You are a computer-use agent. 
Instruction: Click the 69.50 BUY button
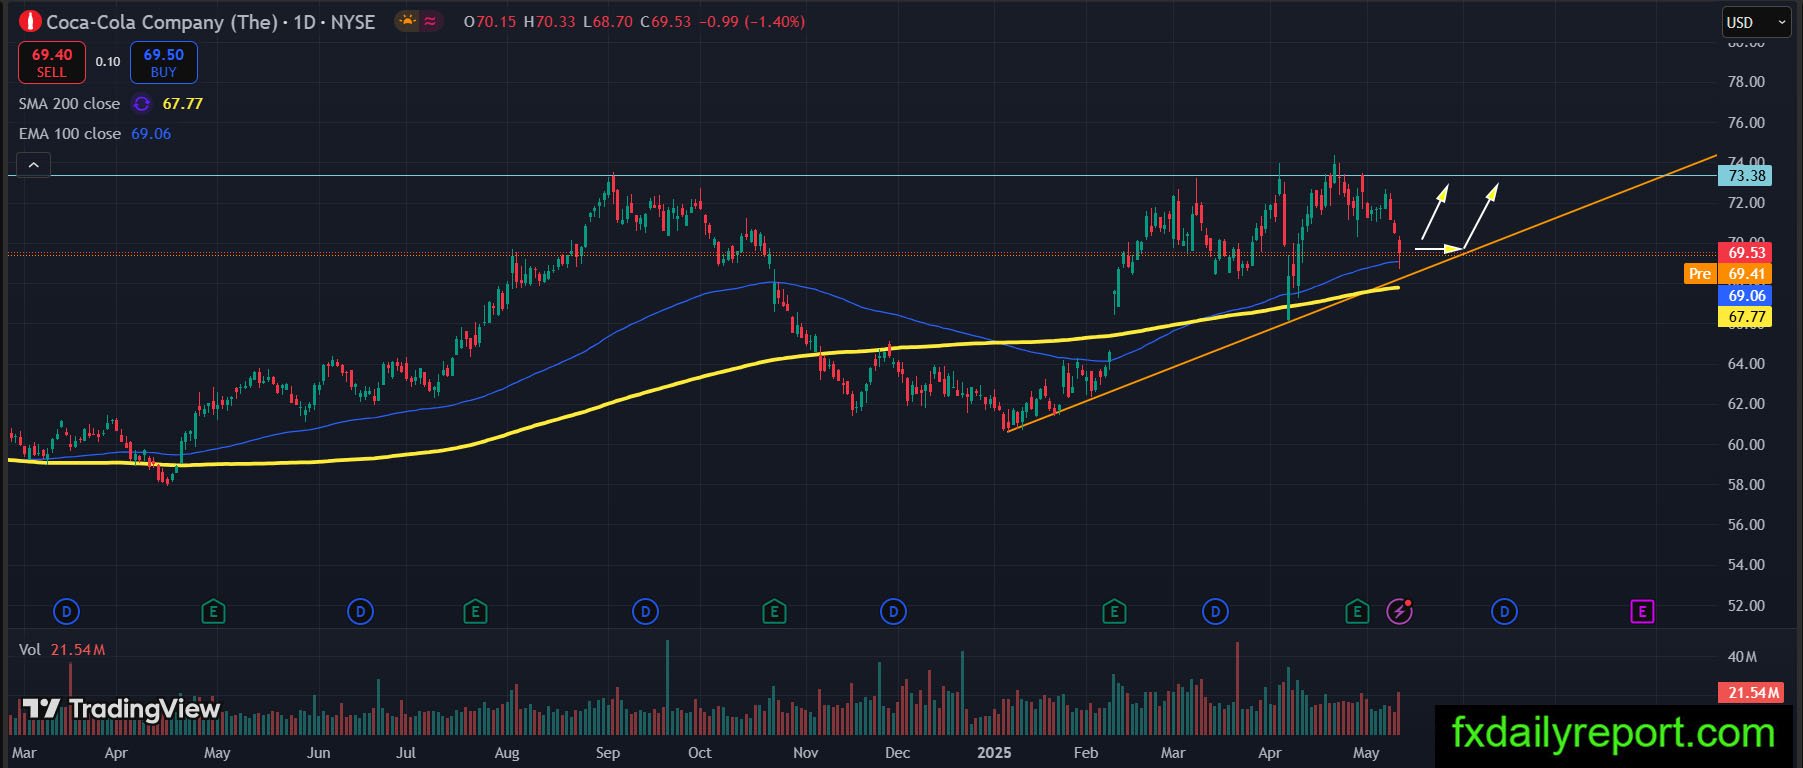click(164, 62)
